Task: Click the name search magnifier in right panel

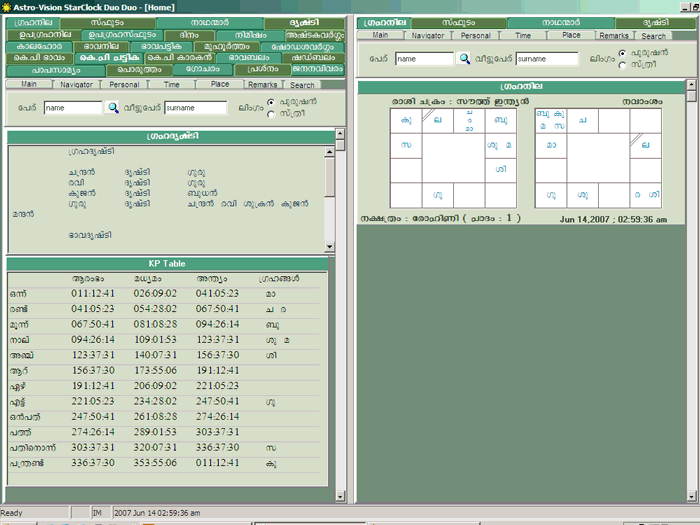Action: point(464,58)
